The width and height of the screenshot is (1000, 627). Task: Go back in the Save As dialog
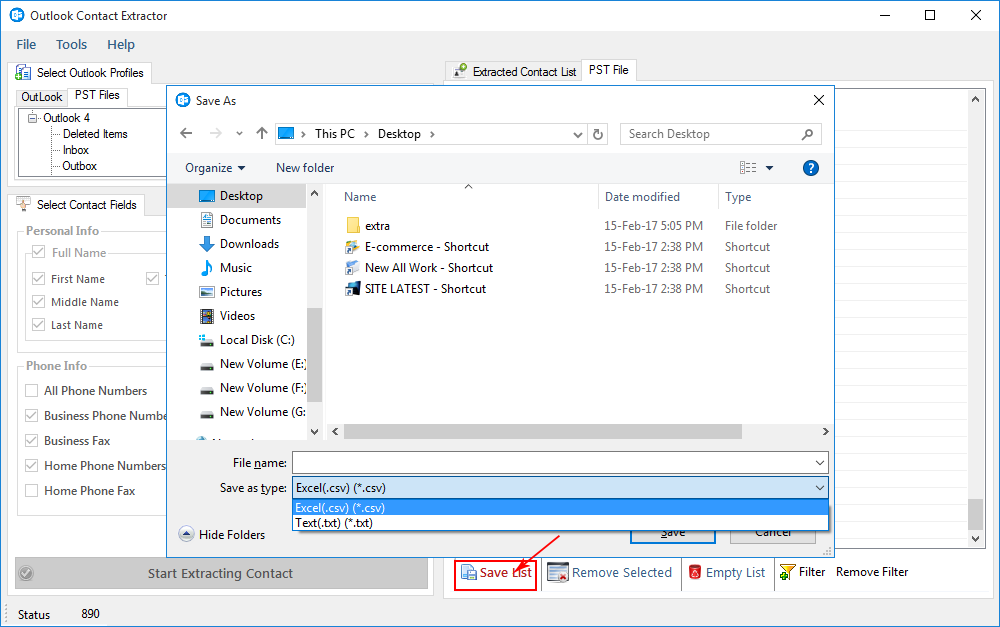click(186, 133)
